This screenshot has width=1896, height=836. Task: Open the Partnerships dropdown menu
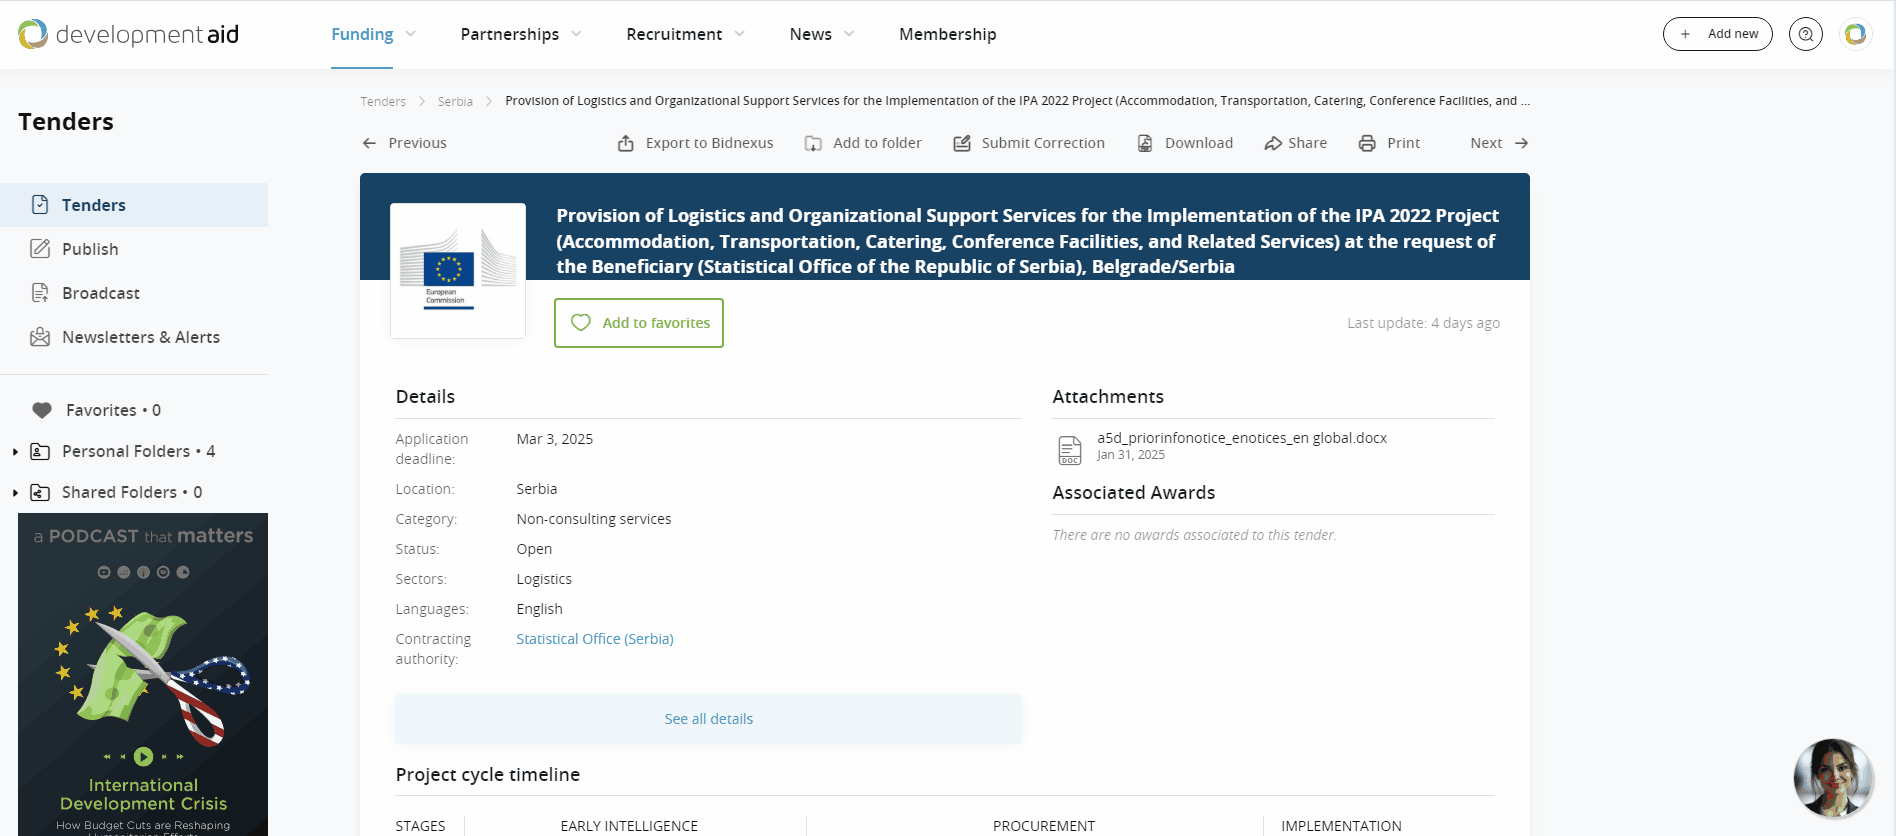click(x=520, y=34)
